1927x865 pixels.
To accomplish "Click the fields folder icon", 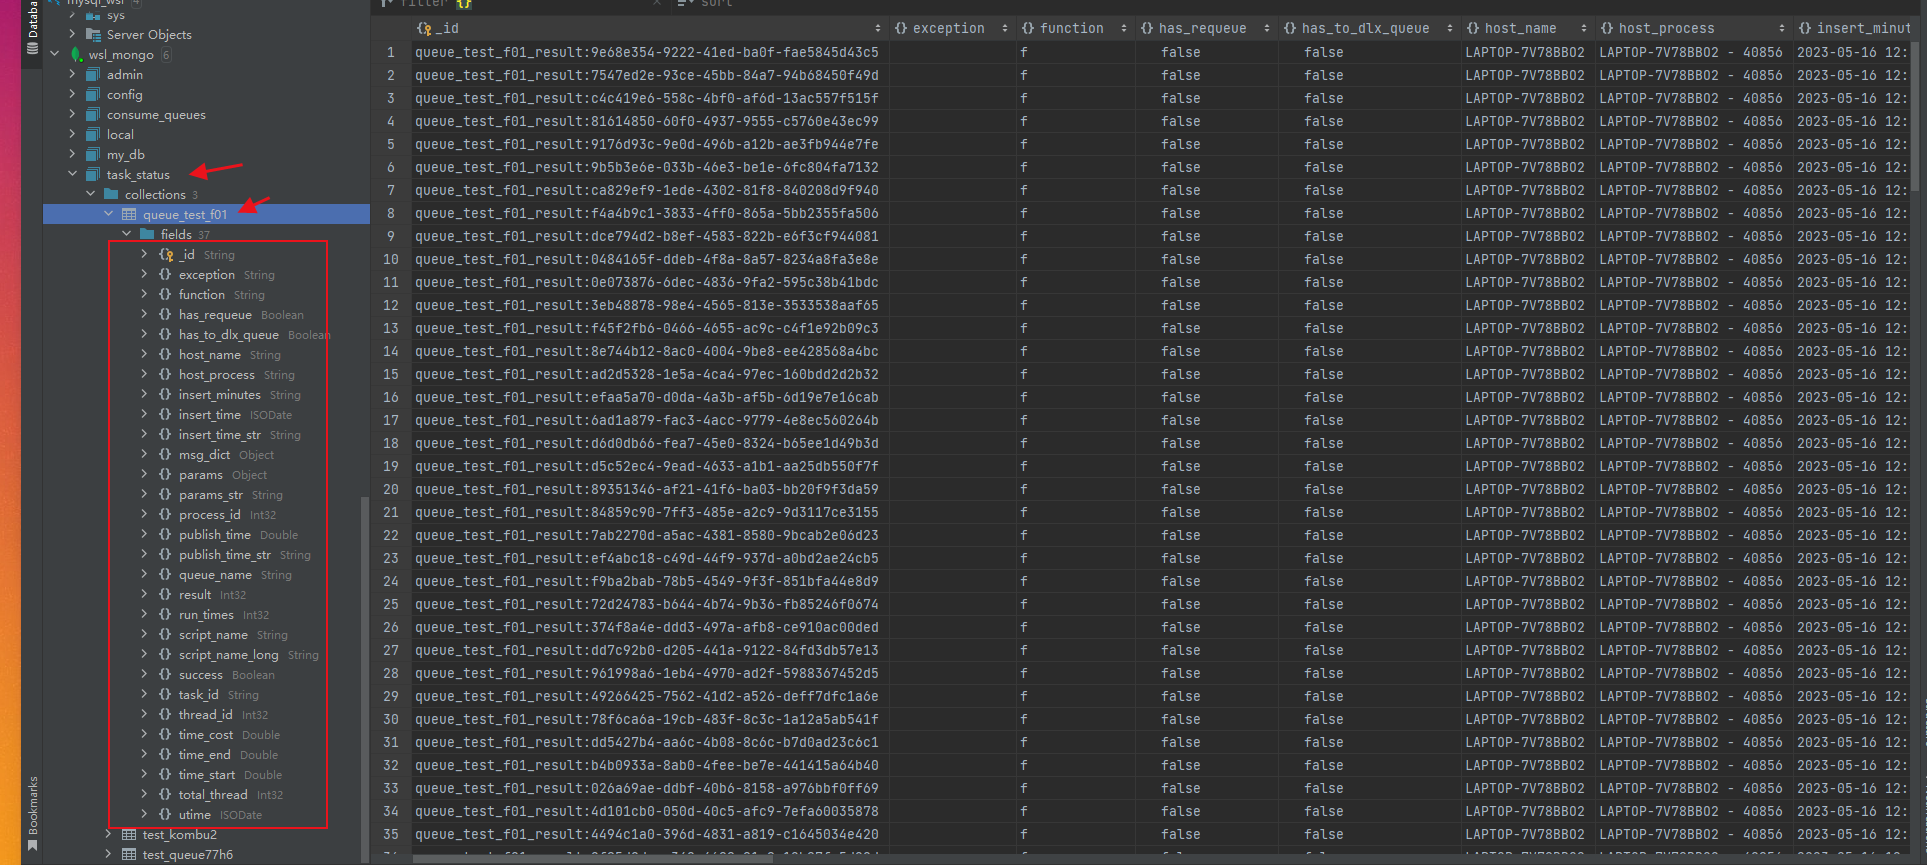I will [147, 234].
